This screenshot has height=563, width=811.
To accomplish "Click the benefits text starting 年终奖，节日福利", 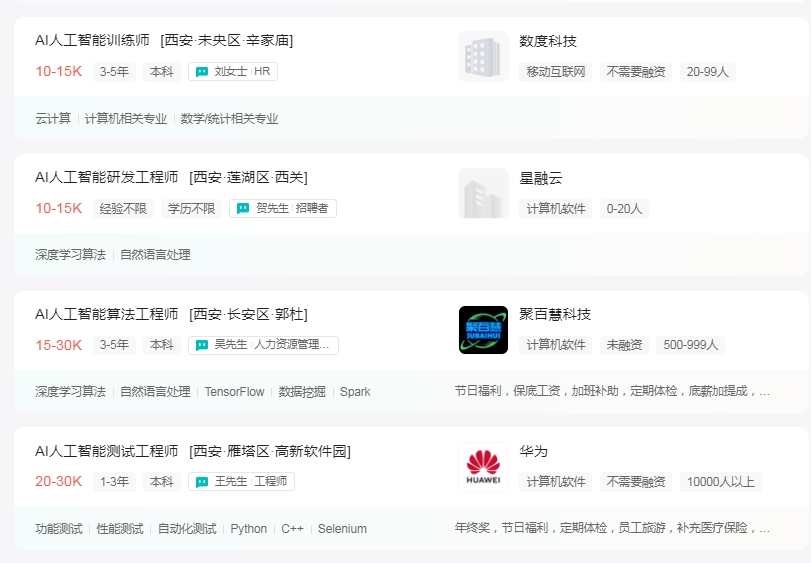I will point(612,528).
